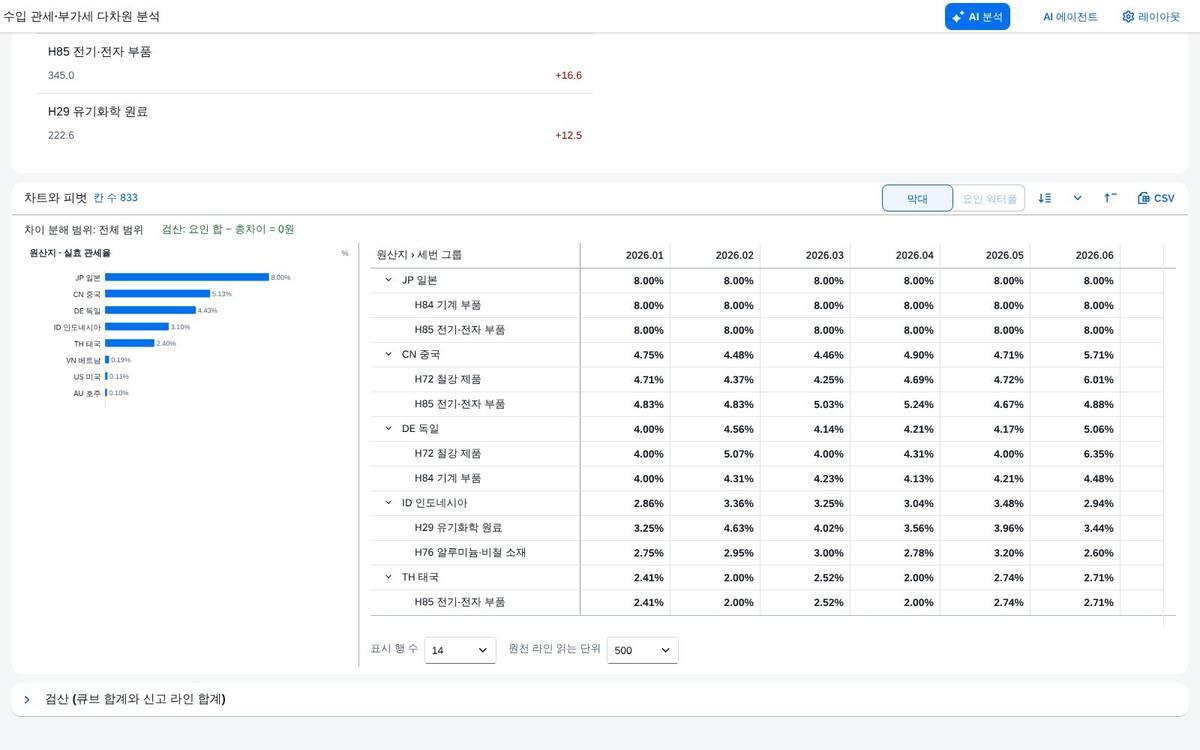Select the TH 태국 bar in chart
1200x750 pixels.
pos(130,343)
